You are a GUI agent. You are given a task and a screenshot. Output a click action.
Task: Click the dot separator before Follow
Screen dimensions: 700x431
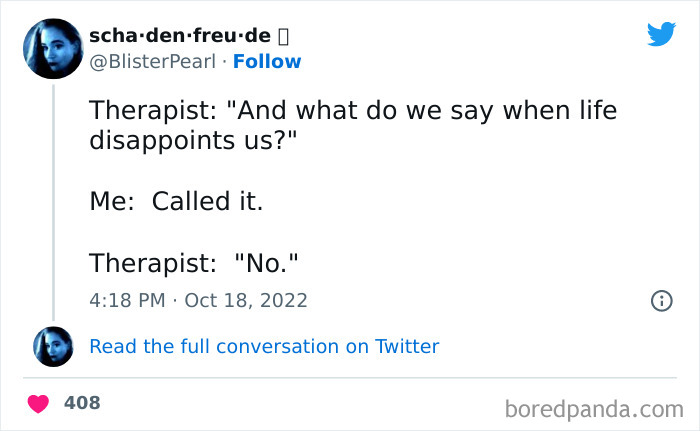coord(224,61)
